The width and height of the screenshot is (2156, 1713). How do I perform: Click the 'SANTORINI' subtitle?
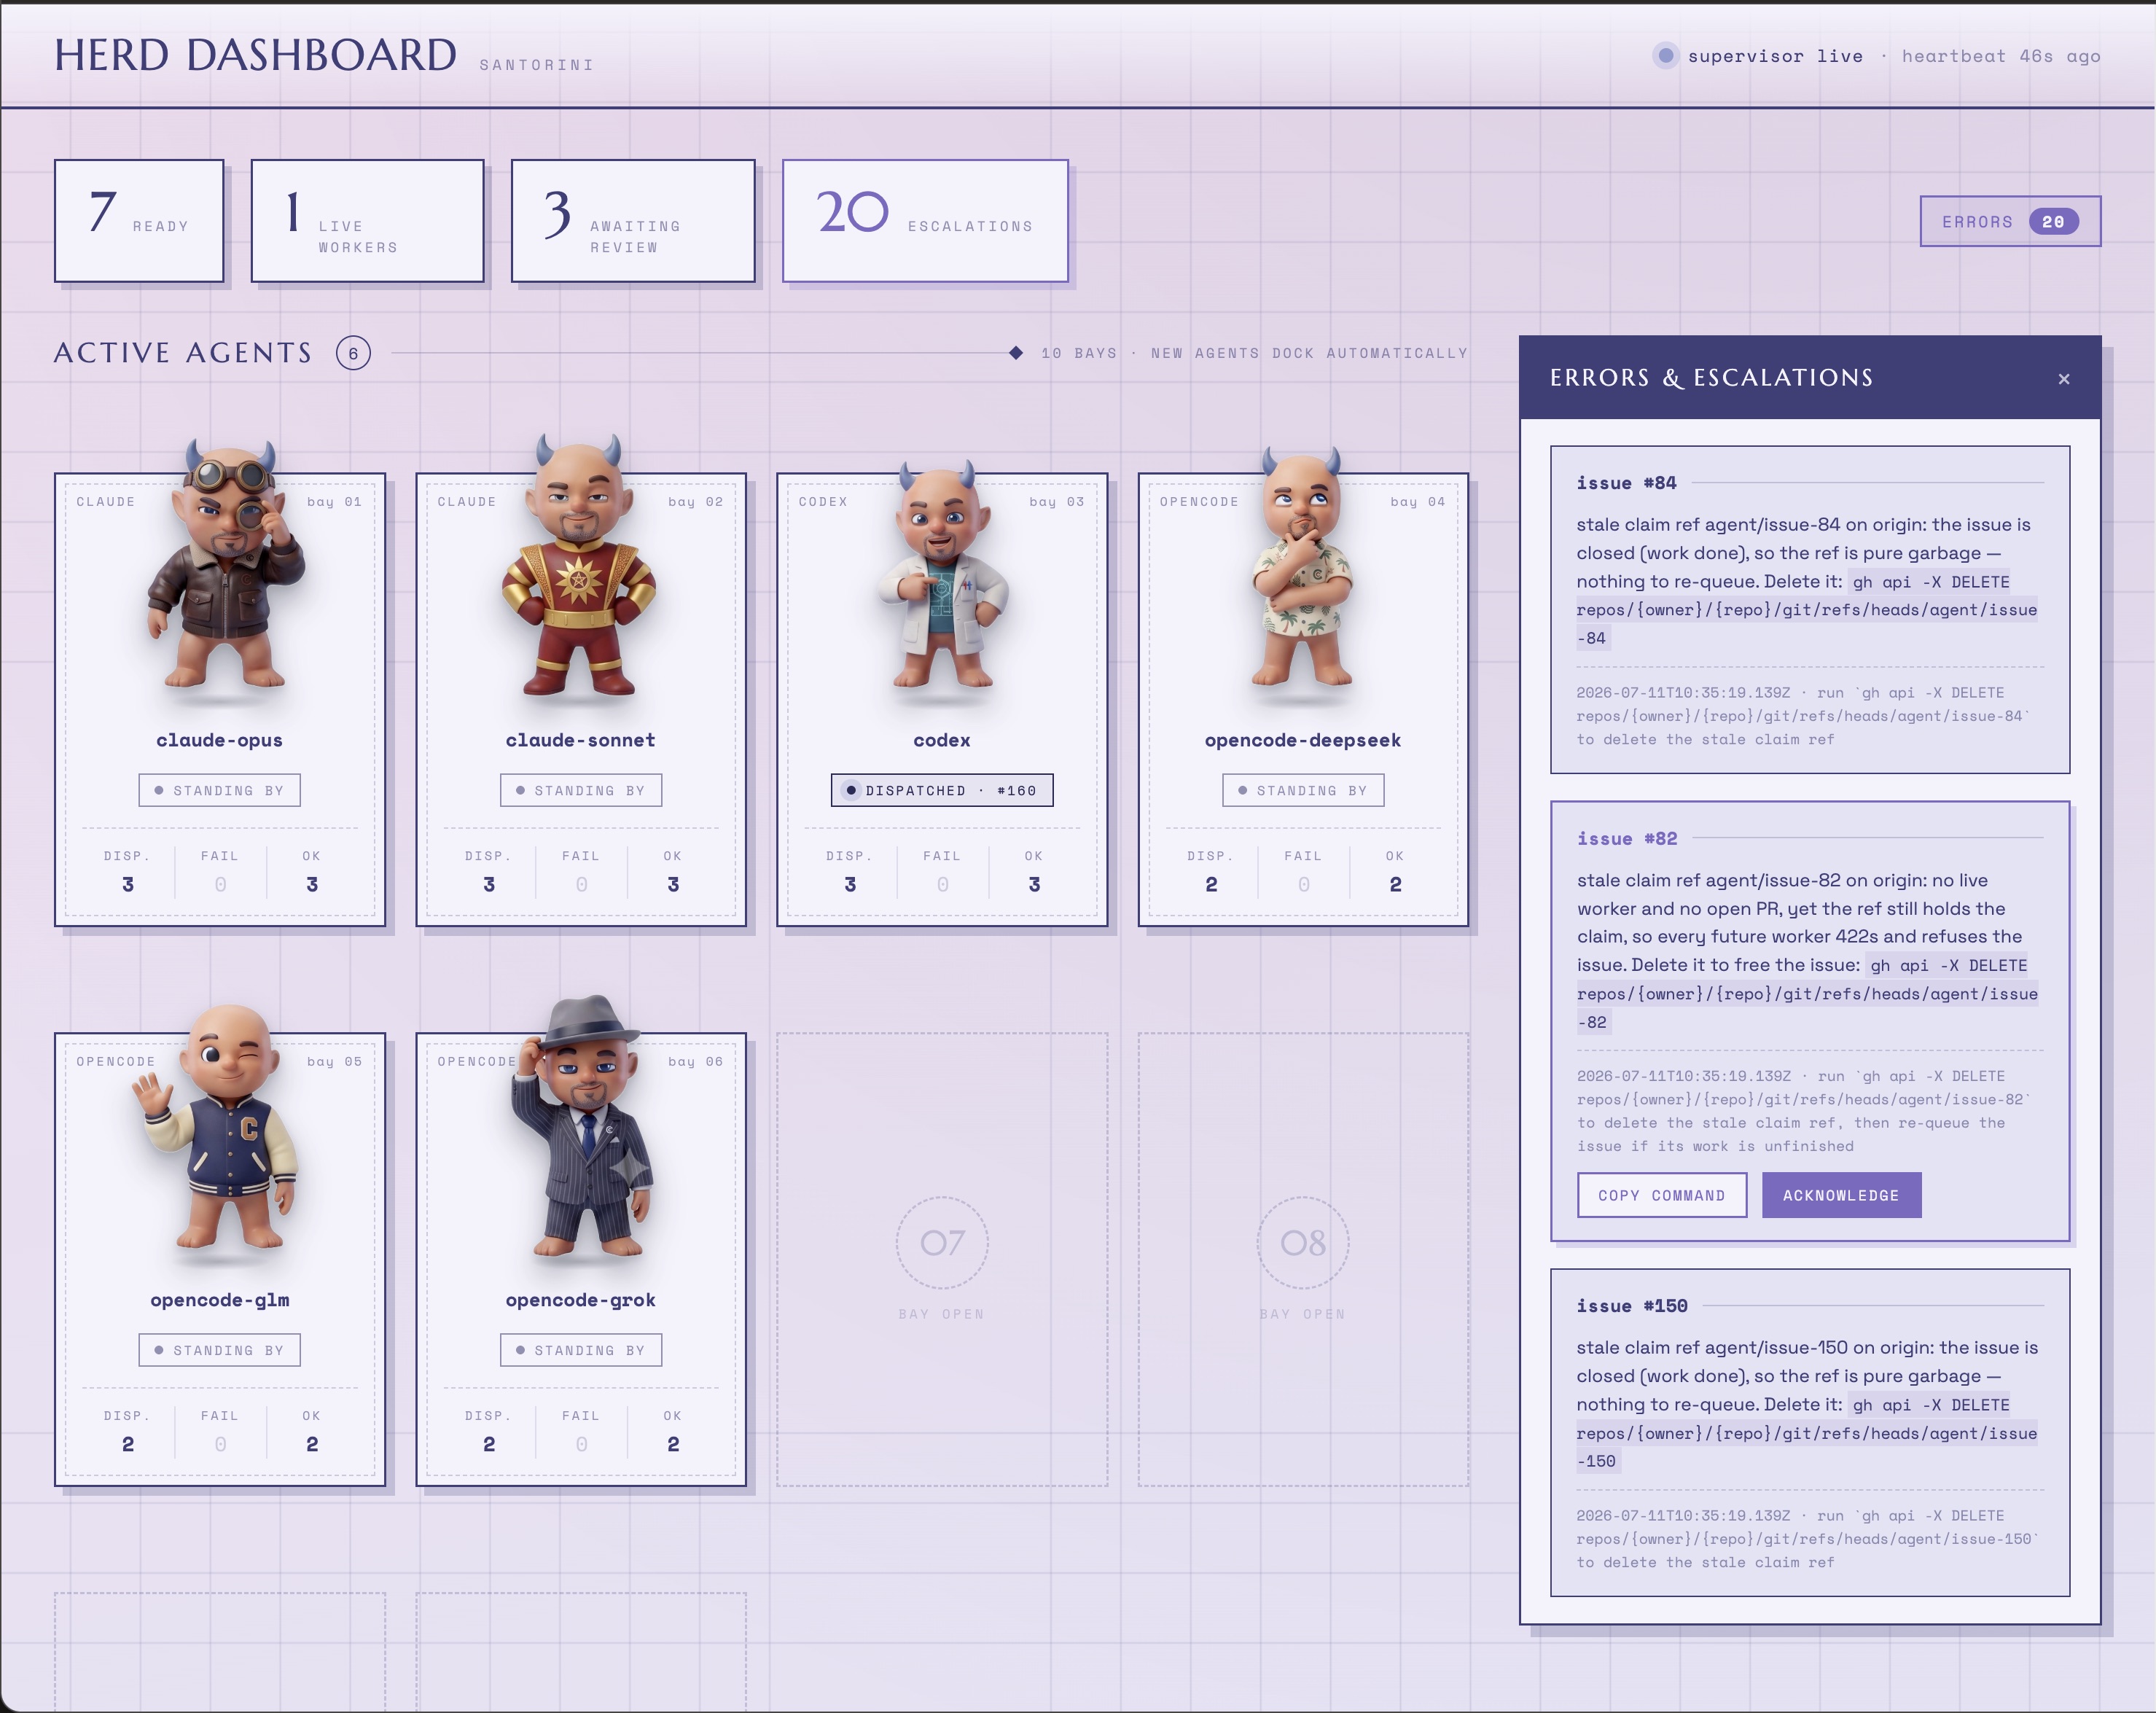point(537,65)
